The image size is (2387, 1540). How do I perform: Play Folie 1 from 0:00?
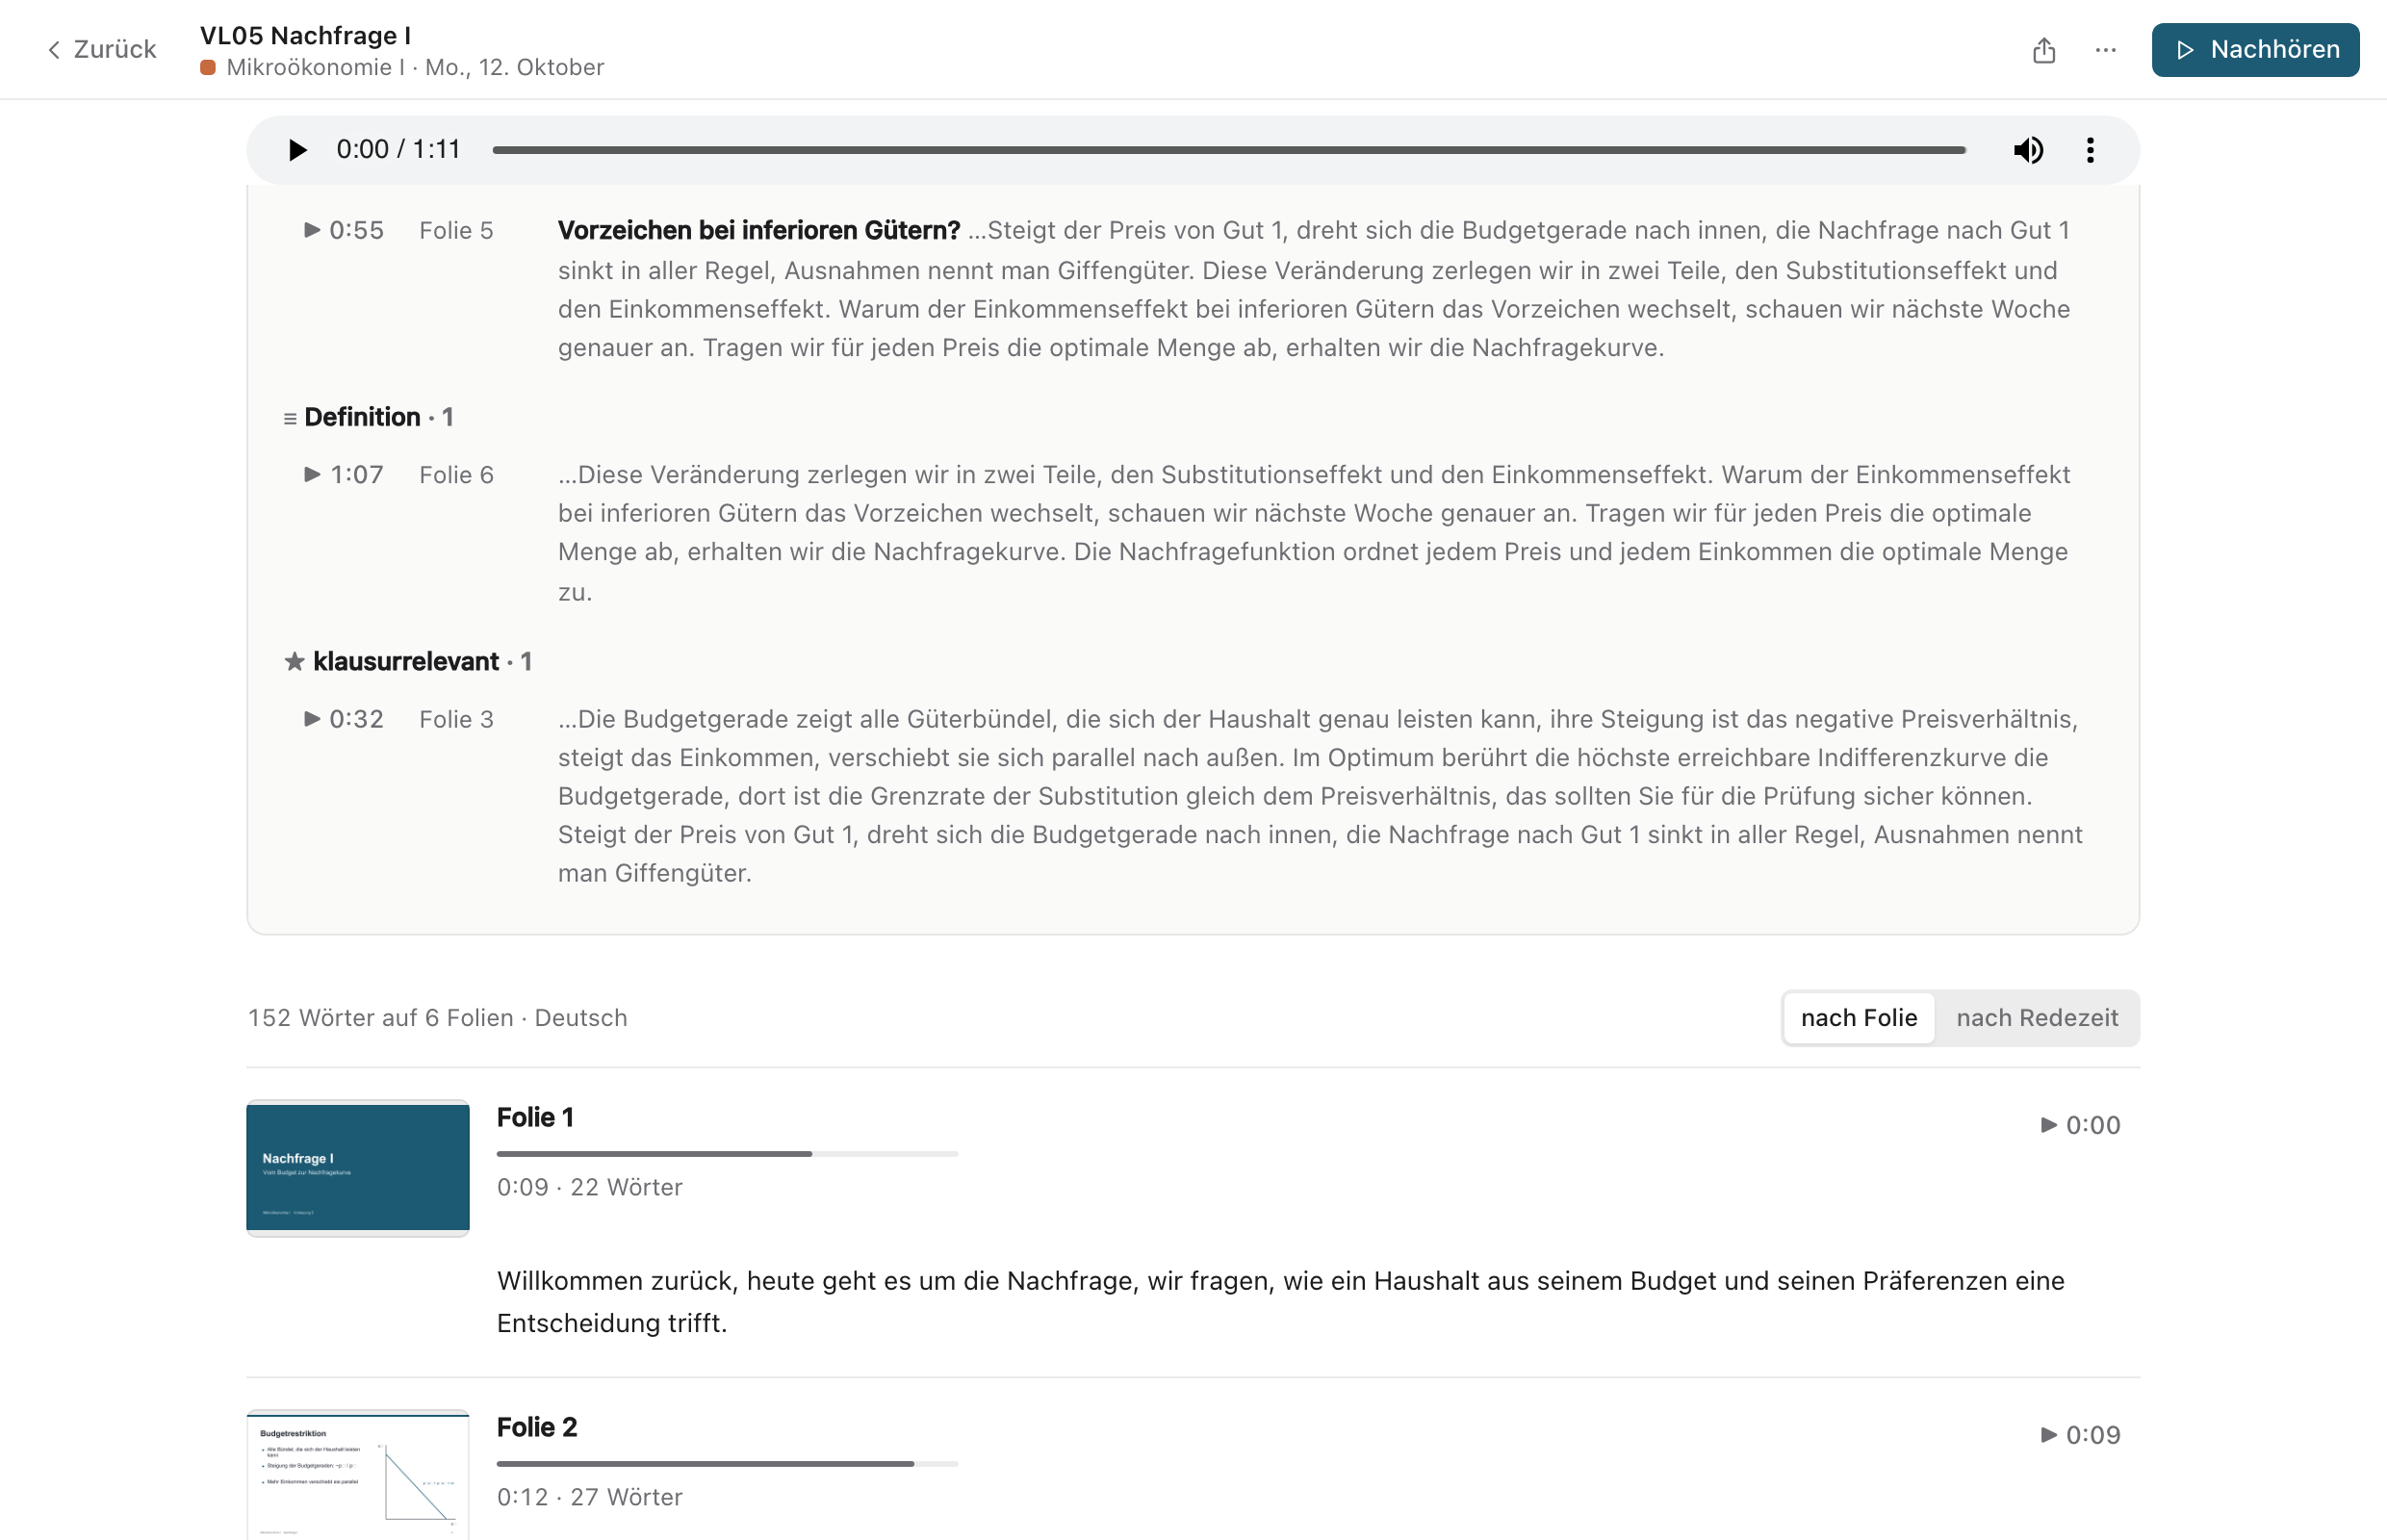2080,1125
